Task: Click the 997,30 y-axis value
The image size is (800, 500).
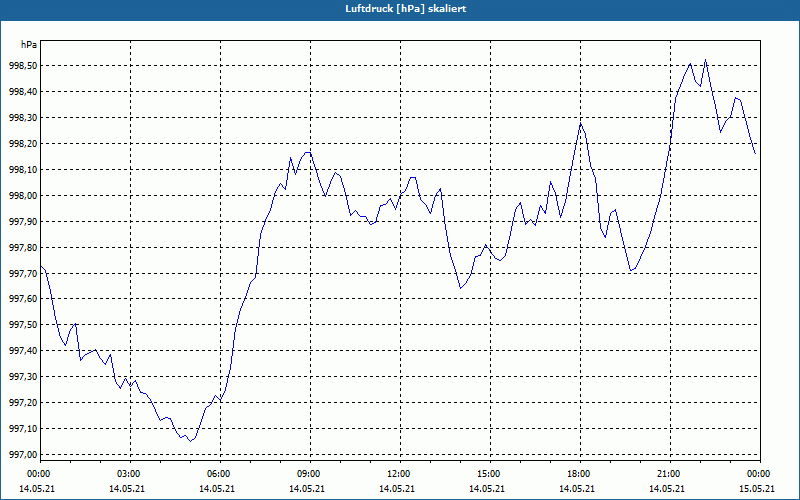Action: tap(24, 377)
